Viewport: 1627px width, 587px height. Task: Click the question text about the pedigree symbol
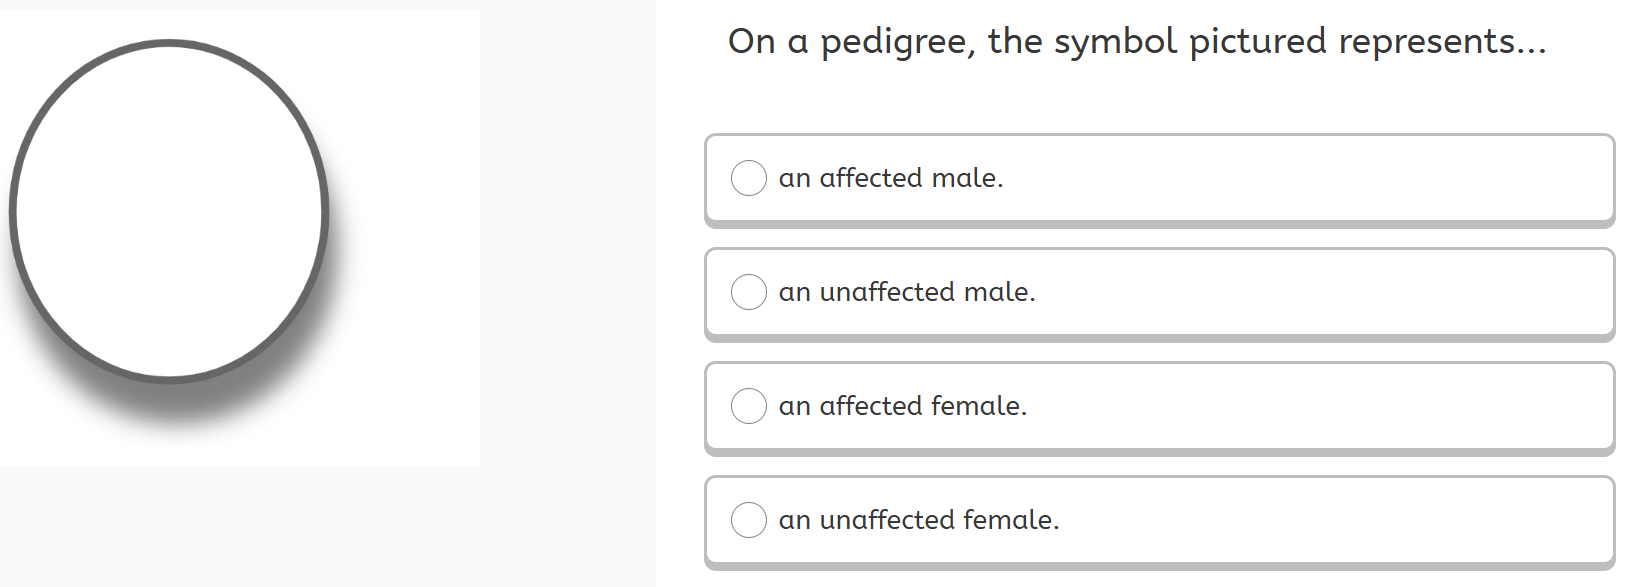tap(1137, 42)
